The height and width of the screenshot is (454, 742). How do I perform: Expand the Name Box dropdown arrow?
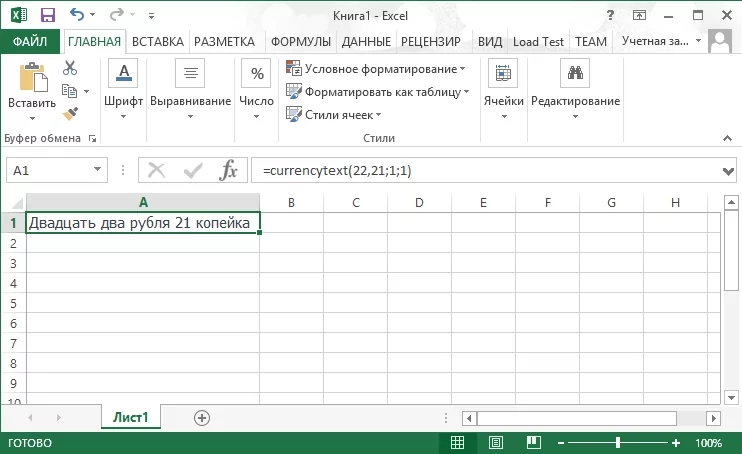(x=96, y=171)
